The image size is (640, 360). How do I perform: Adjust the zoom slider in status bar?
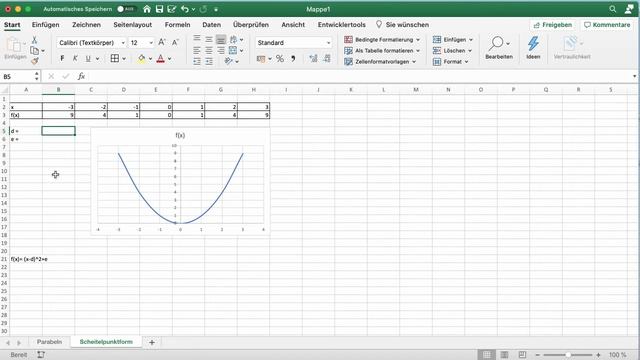click(568, 355)
